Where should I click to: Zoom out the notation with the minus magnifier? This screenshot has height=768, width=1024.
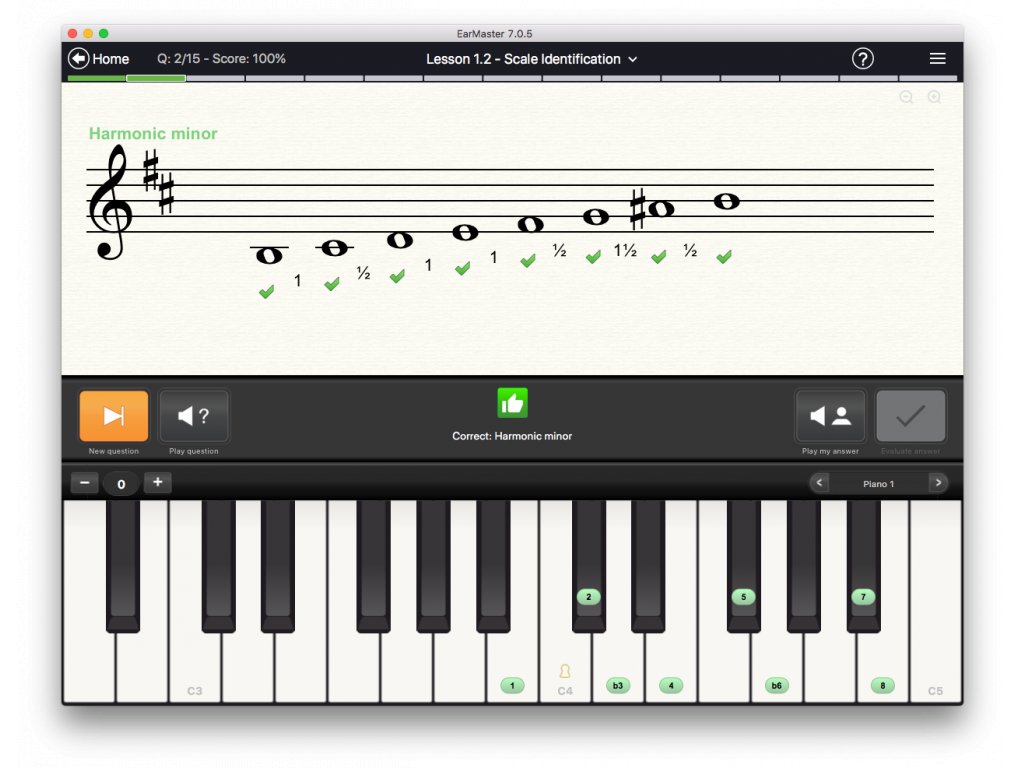point(906,97)
